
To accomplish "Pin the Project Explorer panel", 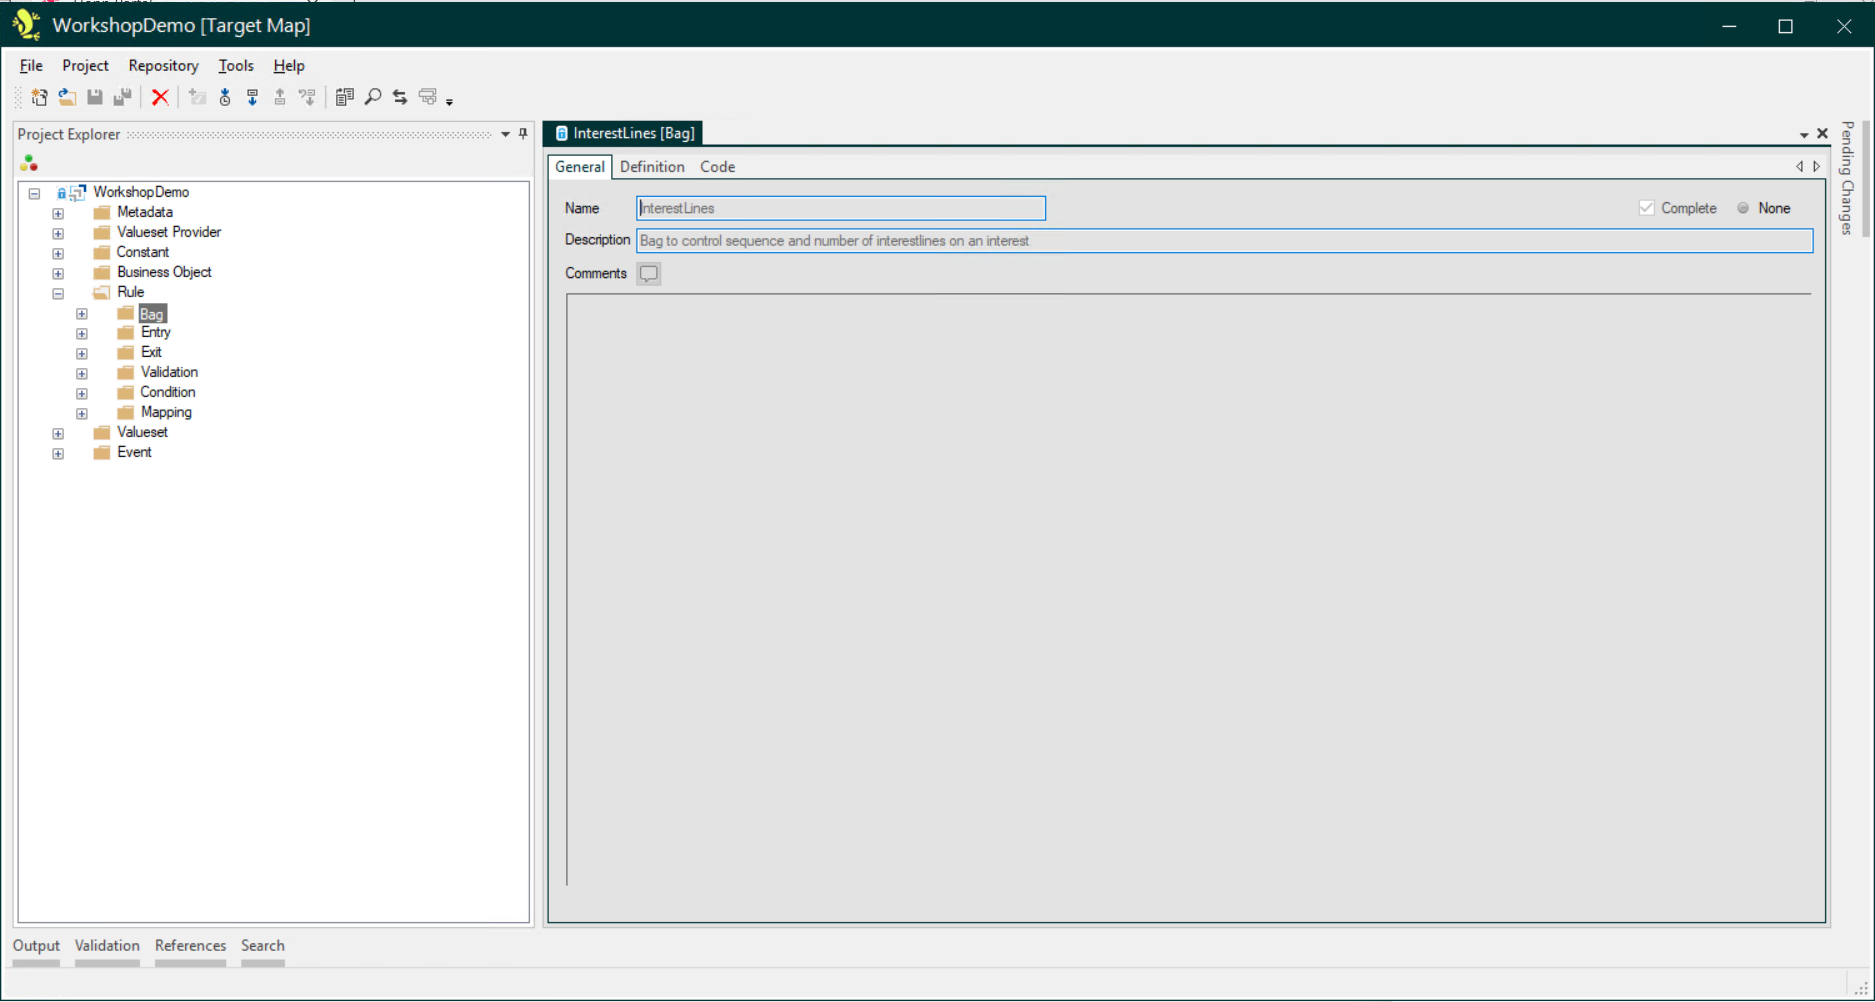I will point(523,134).
